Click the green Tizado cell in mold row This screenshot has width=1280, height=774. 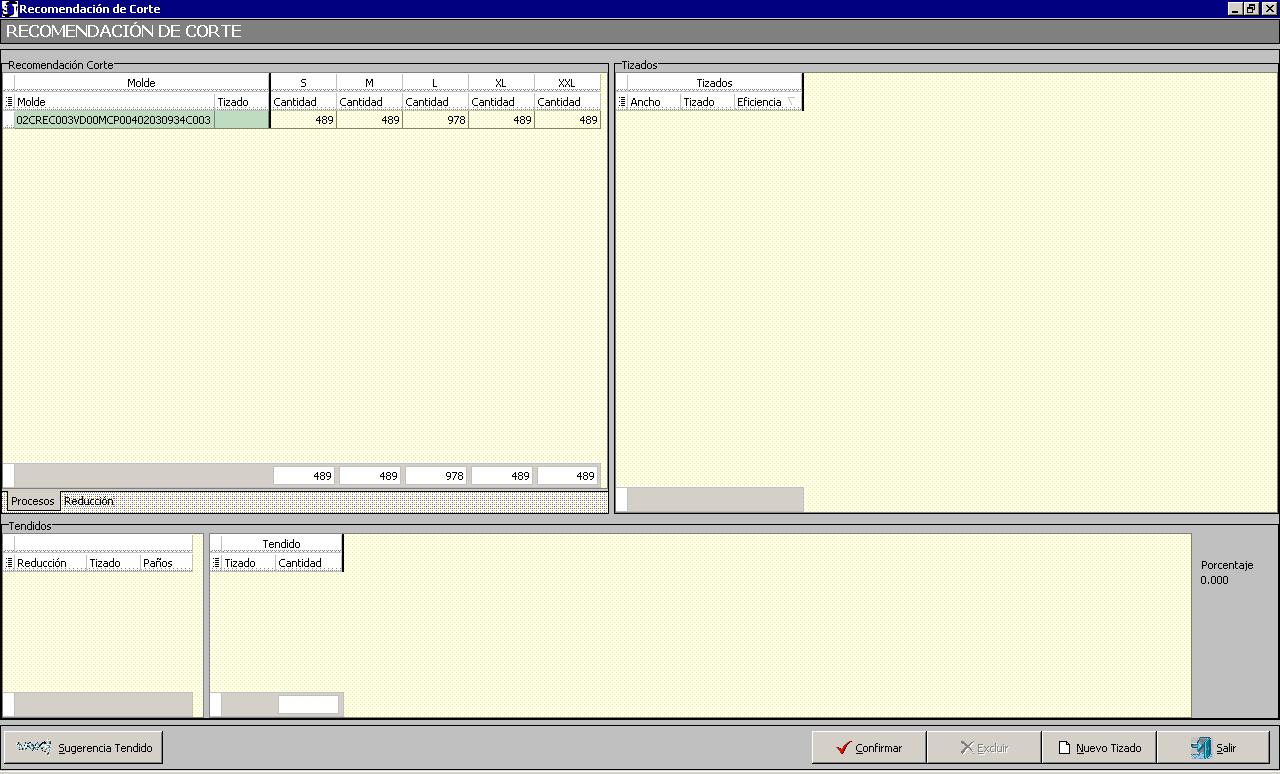[x=241, y=120]
